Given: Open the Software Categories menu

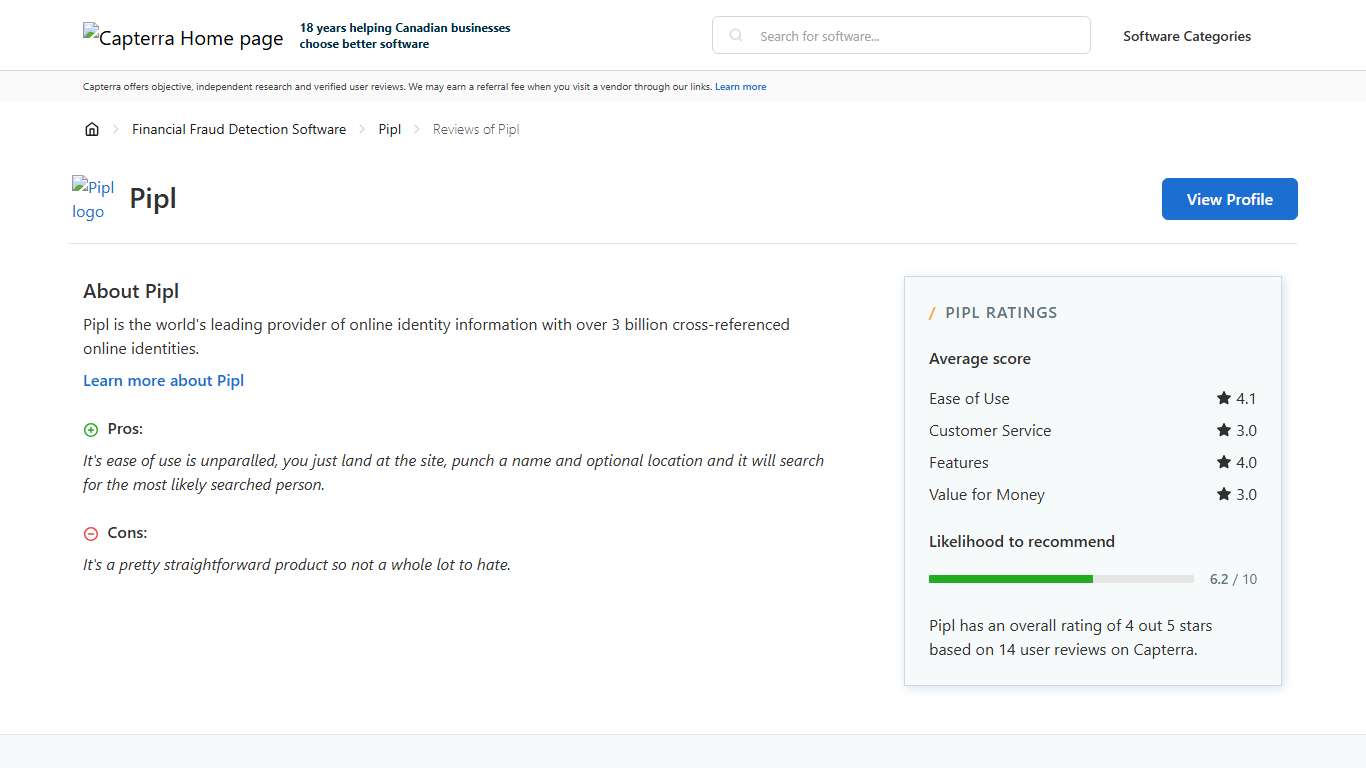Looking at the screenshot, I should 1187,36.
